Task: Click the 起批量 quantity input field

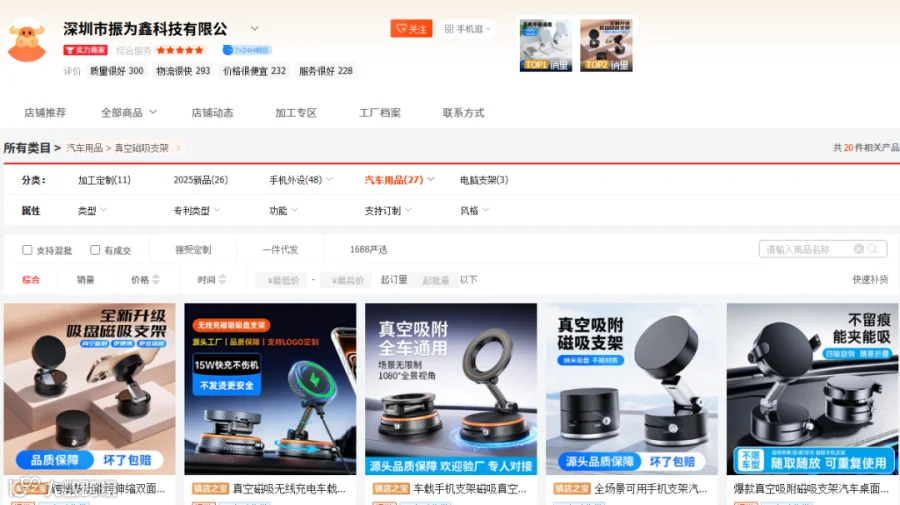Action: 436,280
